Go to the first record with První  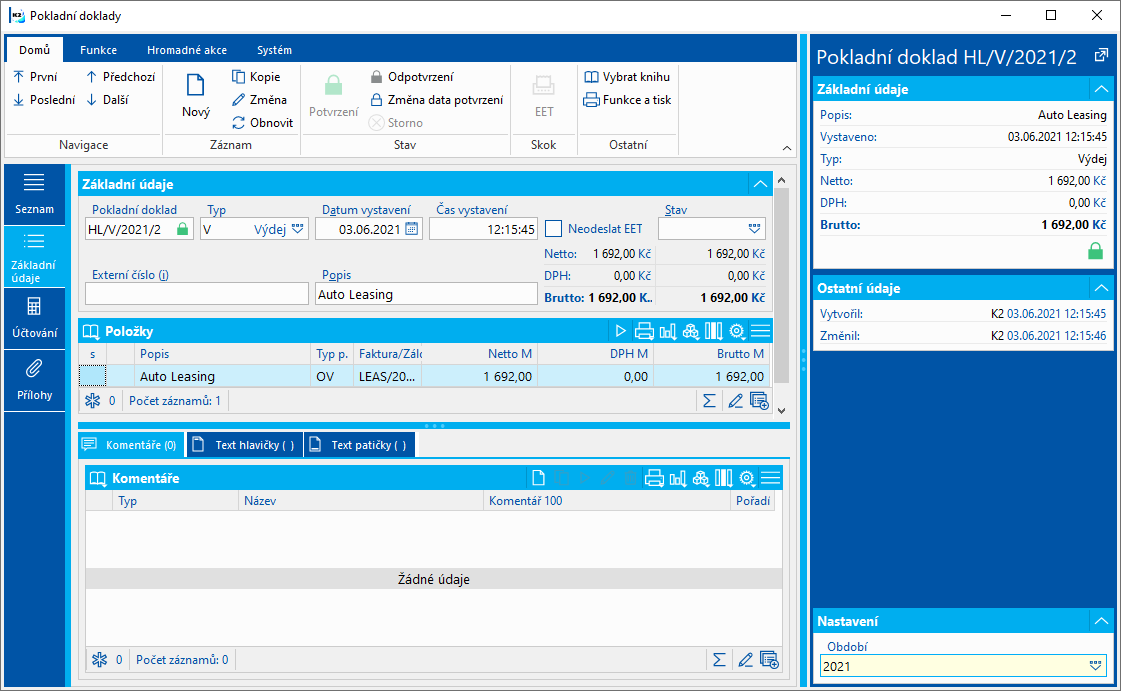coord(35,76)
